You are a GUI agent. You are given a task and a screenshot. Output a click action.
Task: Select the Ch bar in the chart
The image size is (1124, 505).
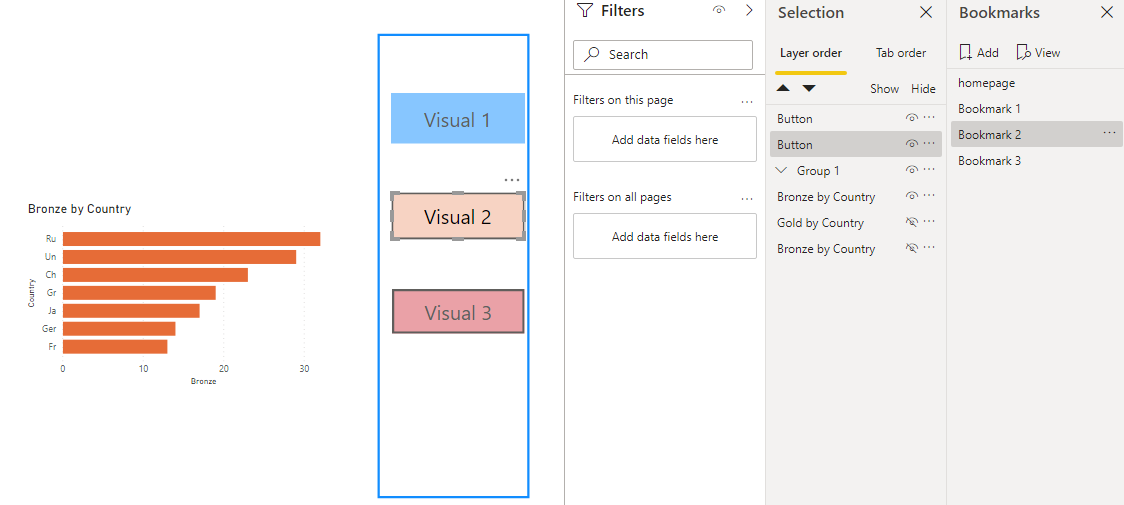pyautogui.click(x=156, y=275)
